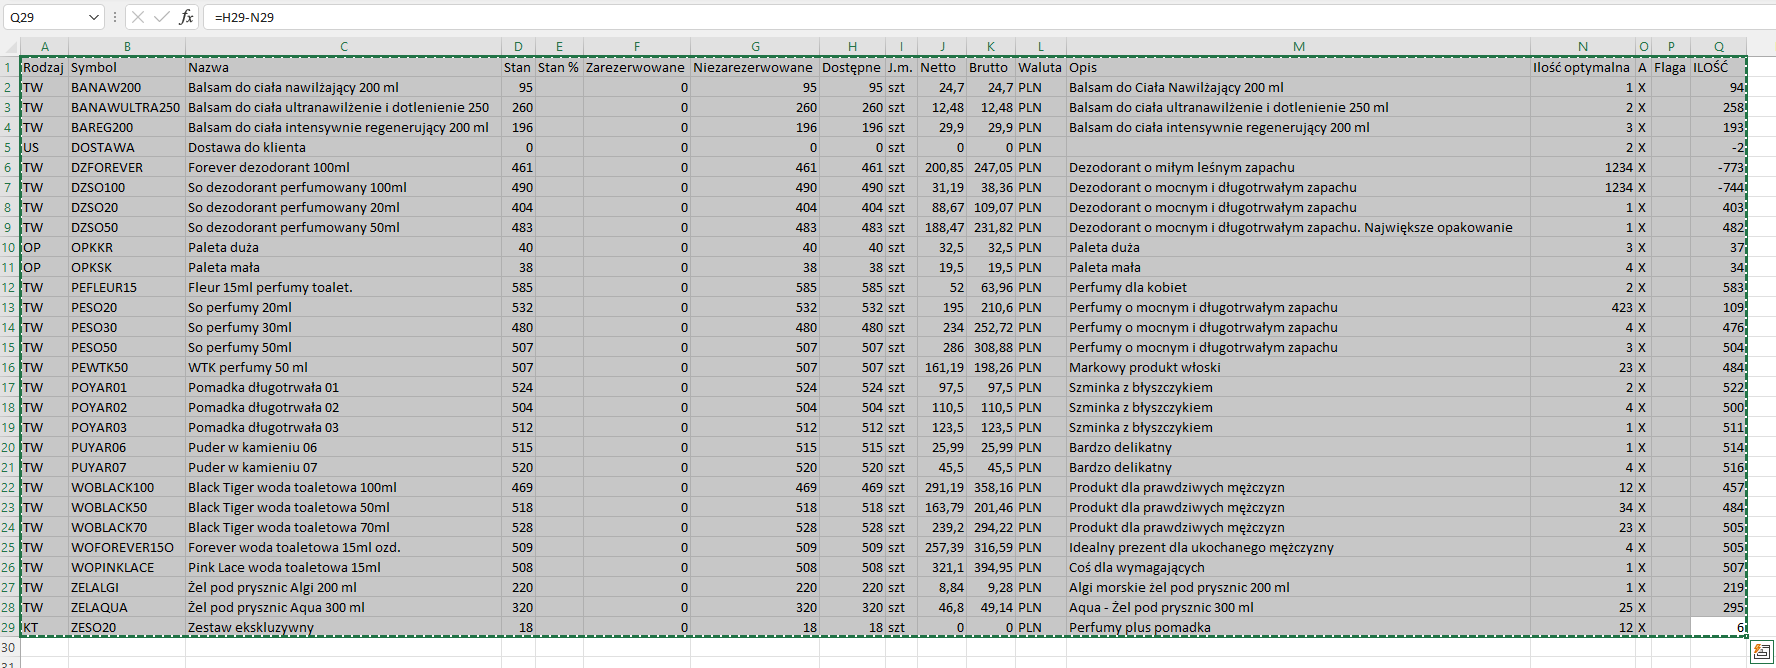The height and width of the screenshot is (668, 1776).
Task: Select column M header
Action: pyautogui.click(x=1298, y=47)
